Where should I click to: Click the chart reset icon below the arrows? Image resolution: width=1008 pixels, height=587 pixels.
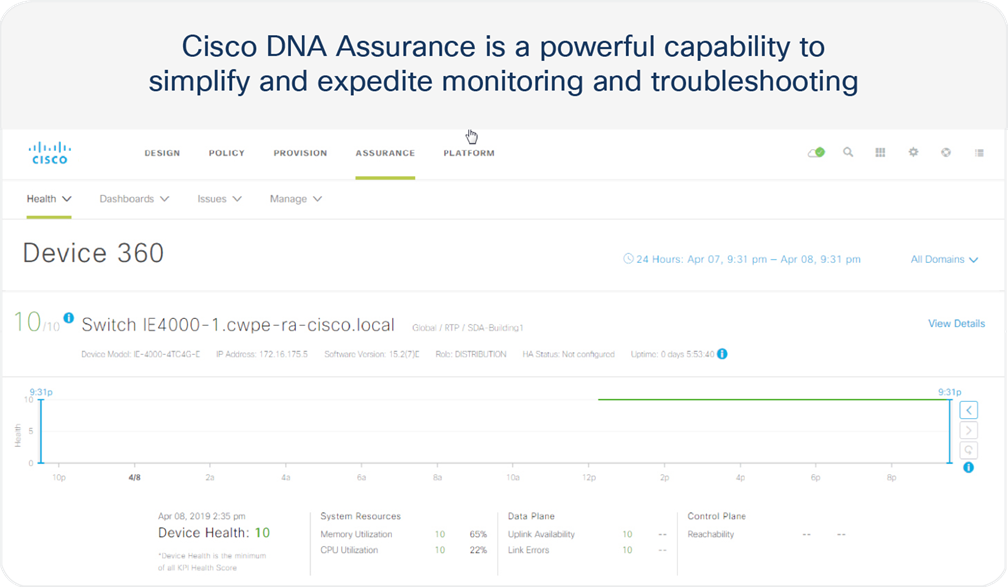click(x=969, y=450)
